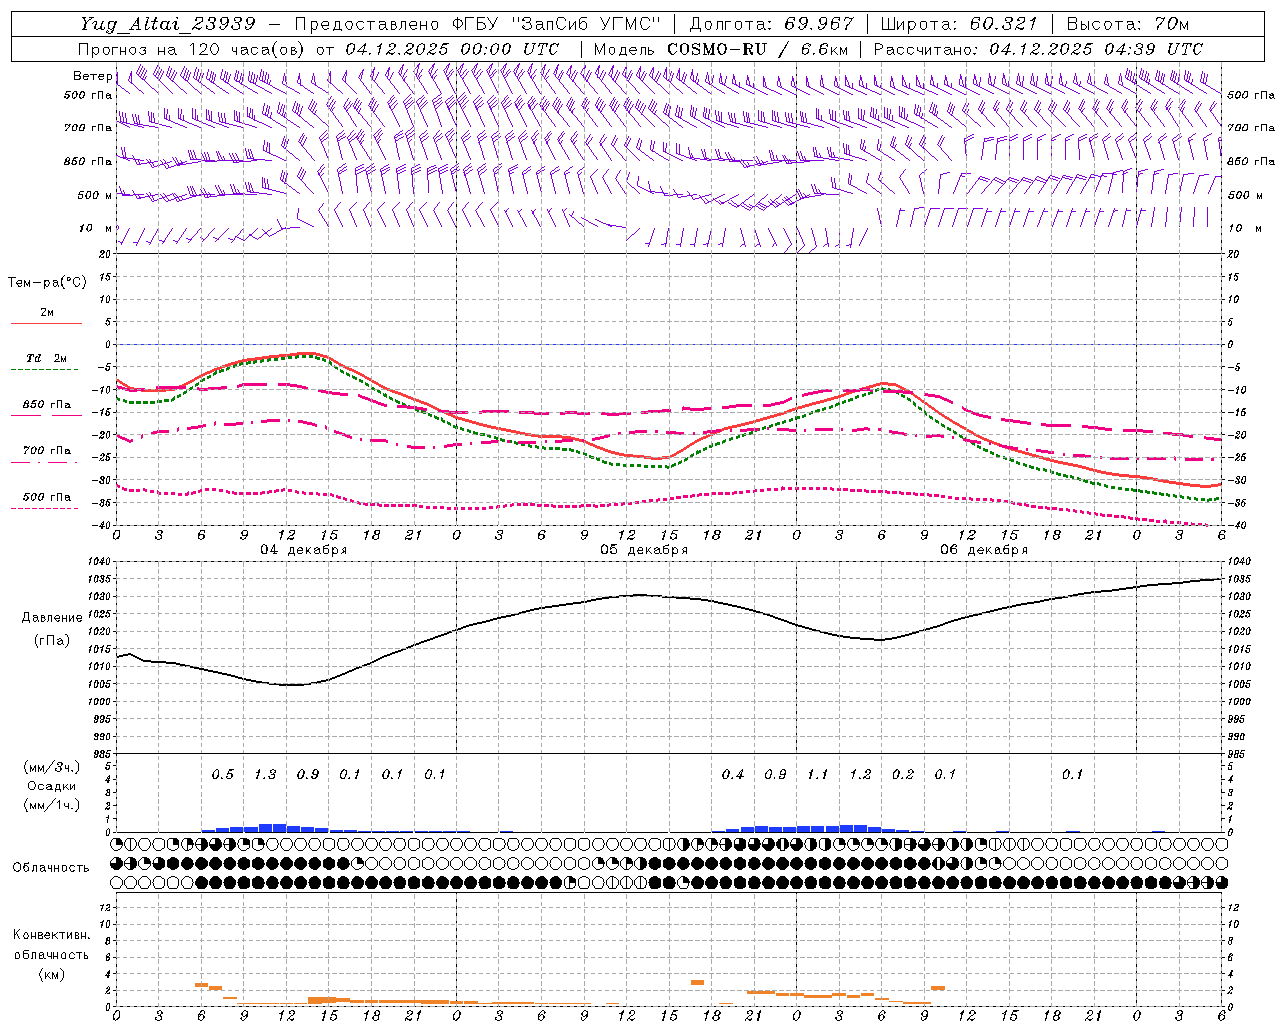The height and width of the screenshot is (1024, 1280).
Task: Click the precipitation value 0.4
Action: (x=733, y=774)
